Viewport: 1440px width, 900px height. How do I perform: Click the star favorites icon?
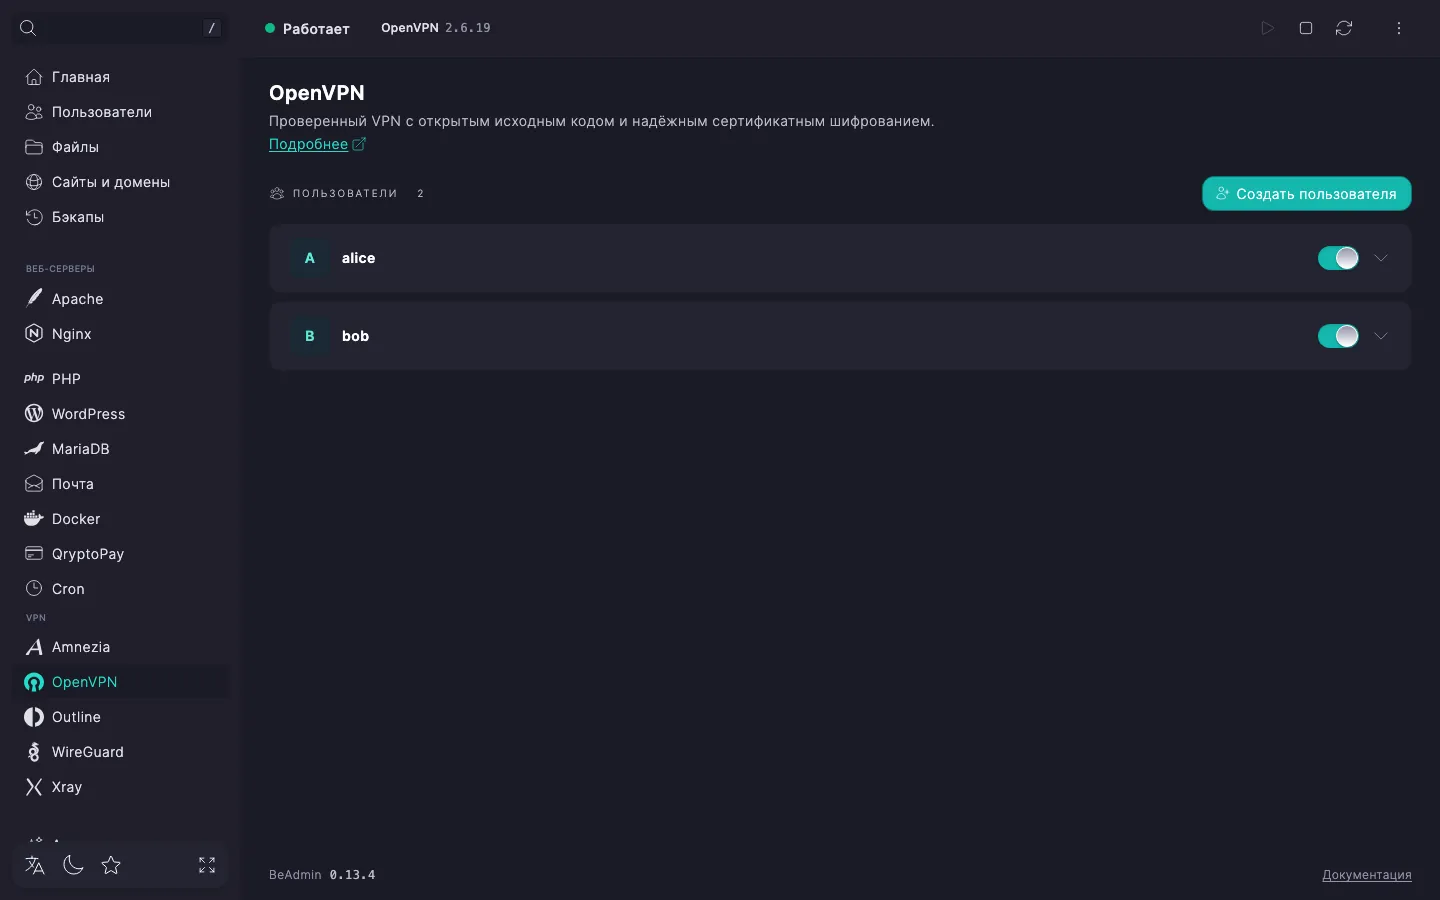coord(111,865)
